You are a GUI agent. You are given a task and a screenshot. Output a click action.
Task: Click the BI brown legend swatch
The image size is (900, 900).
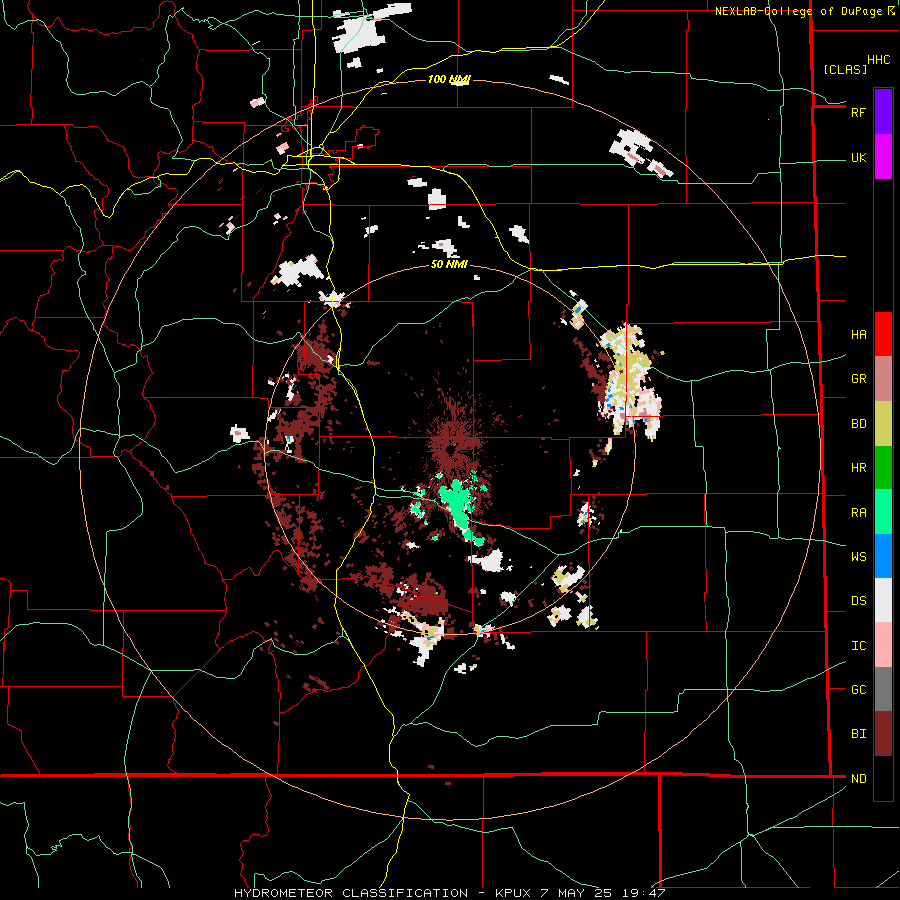883,734
